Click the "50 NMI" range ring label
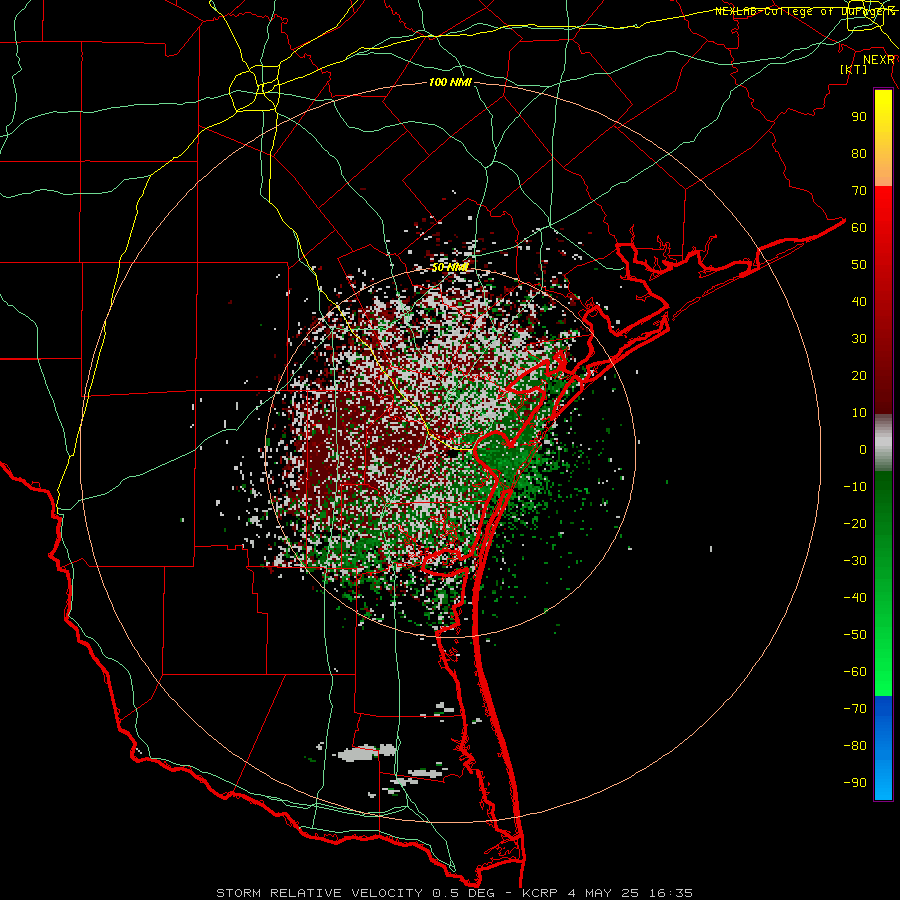Viewport: 900px width, 900px height. (x=450, y=267)
